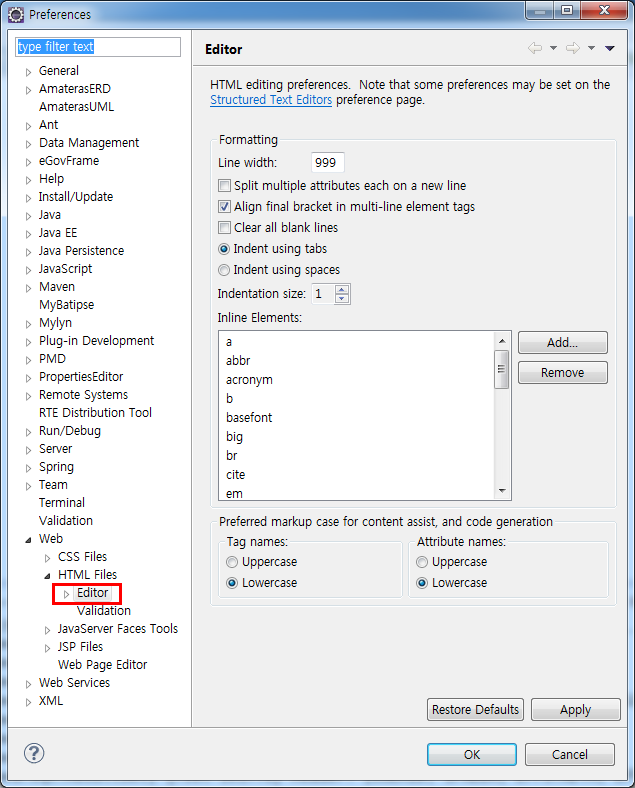Choose Lowercase for attribute names
This screenshot has height=788, width=635.
click(x=422, y=583)
